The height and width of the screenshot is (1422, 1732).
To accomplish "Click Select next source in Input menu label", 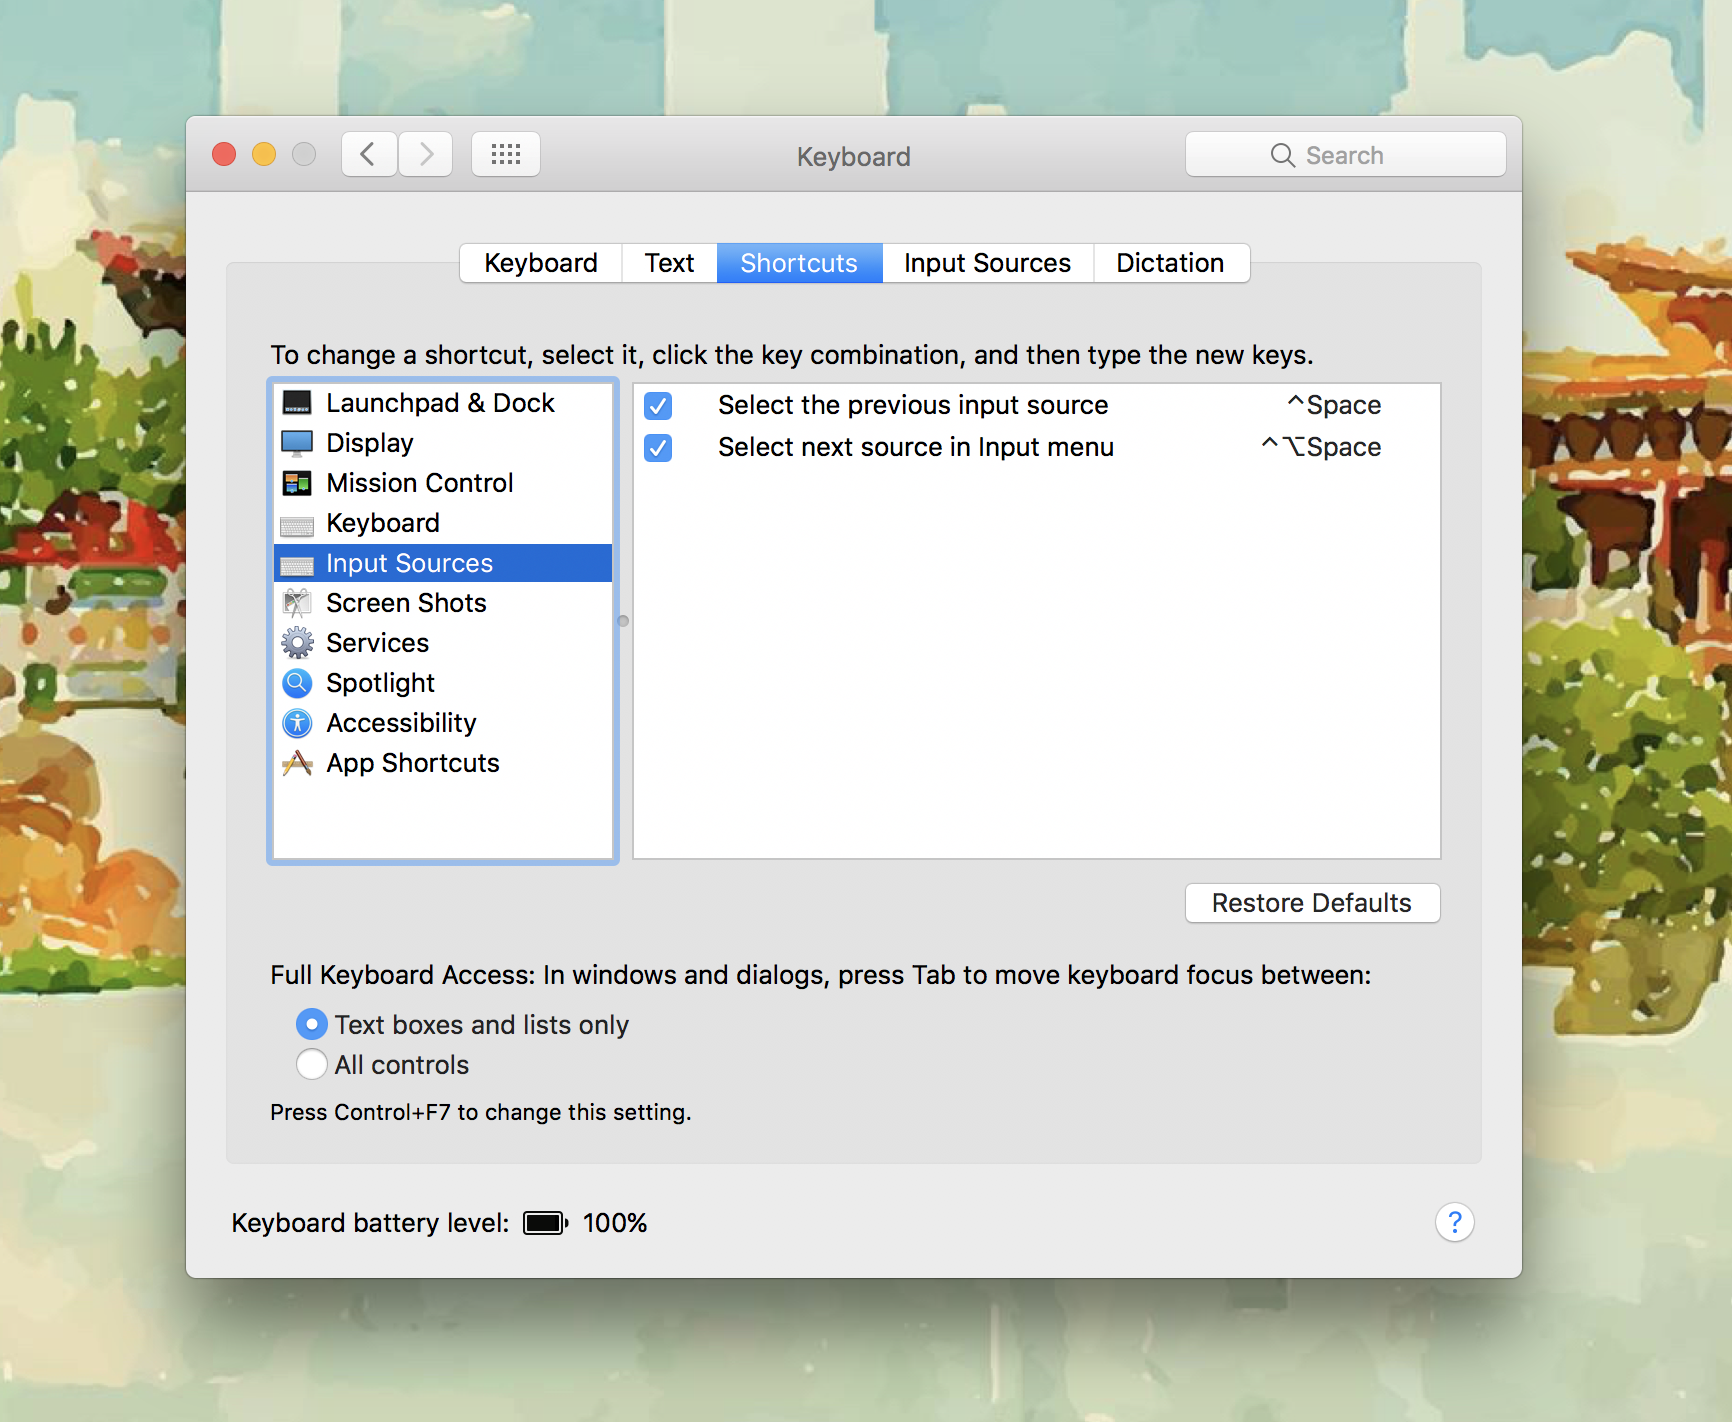I will pos(916,447).
